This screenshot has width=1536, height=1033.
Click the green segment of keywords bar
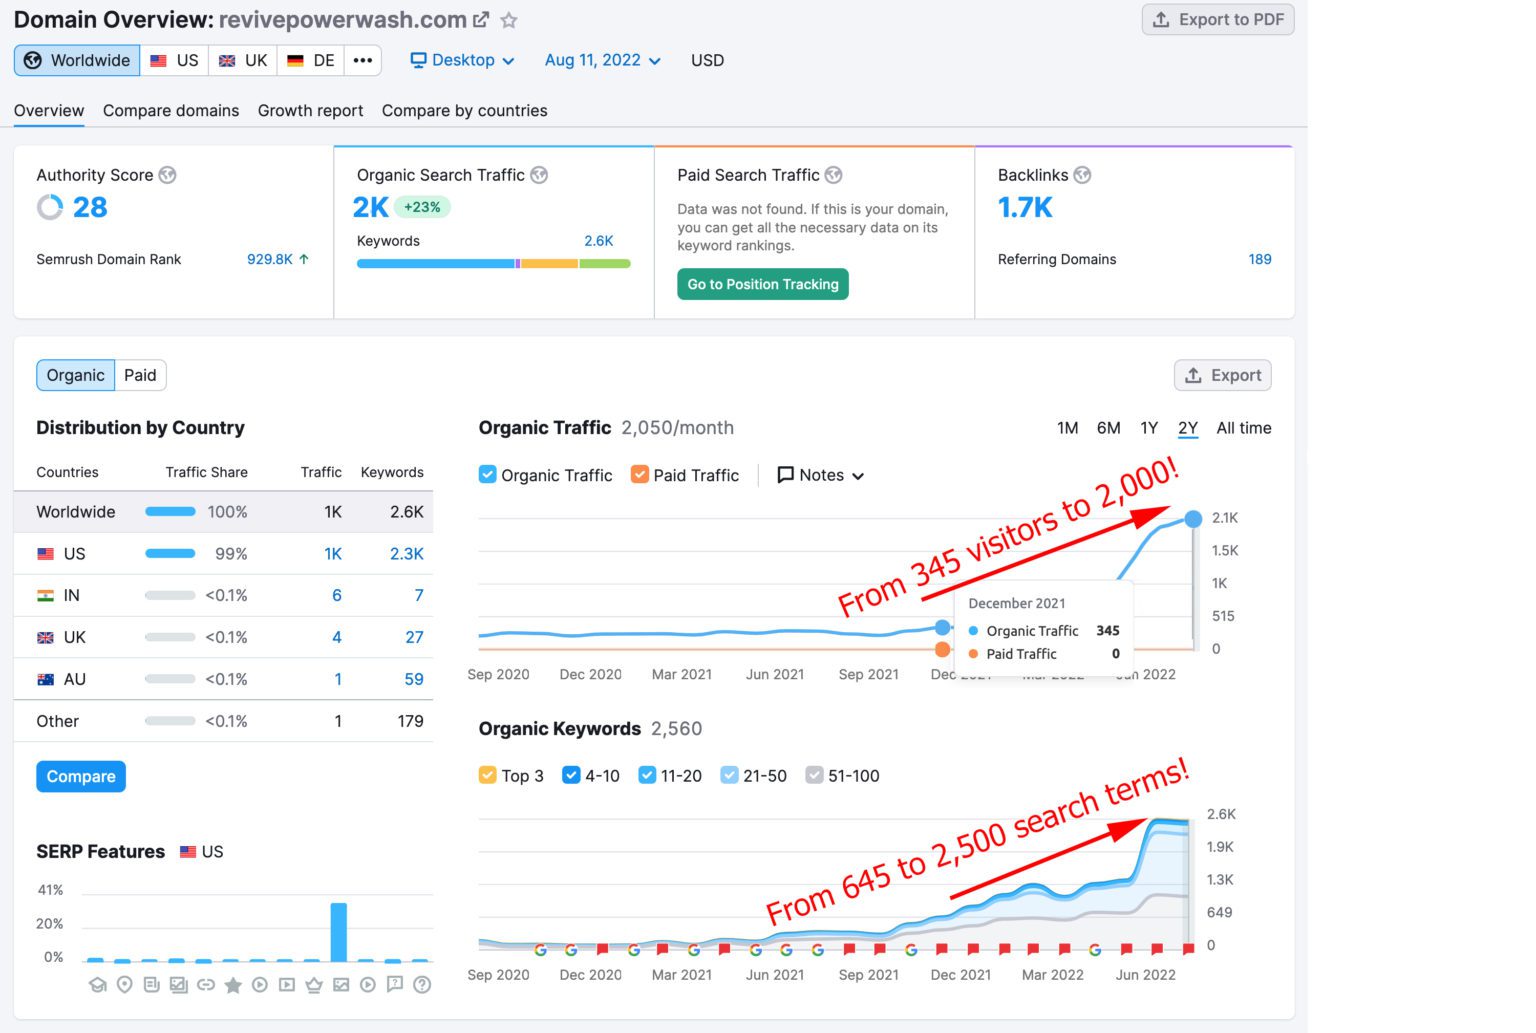click(x=605, y=264)
